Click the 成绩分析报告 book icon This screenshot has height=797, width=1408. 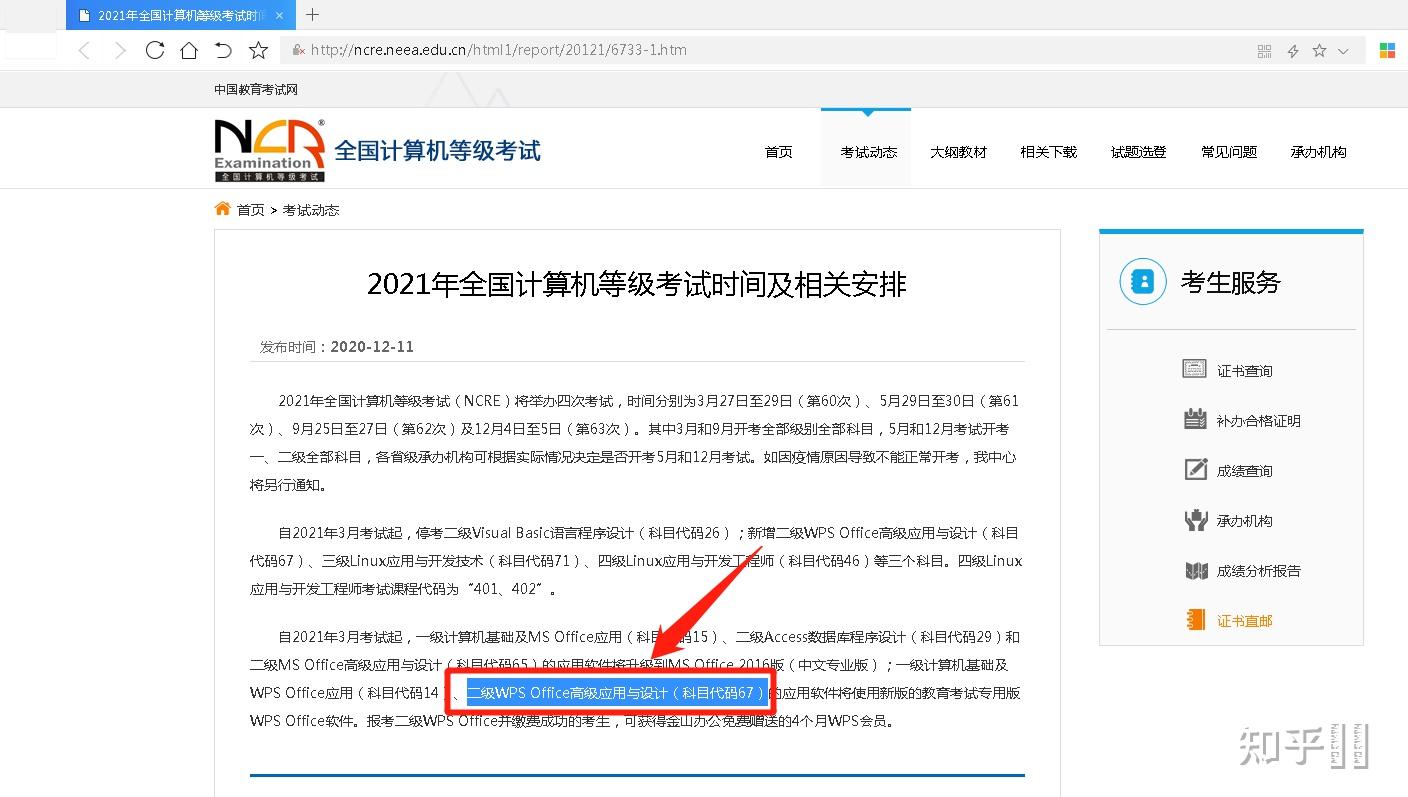[x=1196, y=571]
